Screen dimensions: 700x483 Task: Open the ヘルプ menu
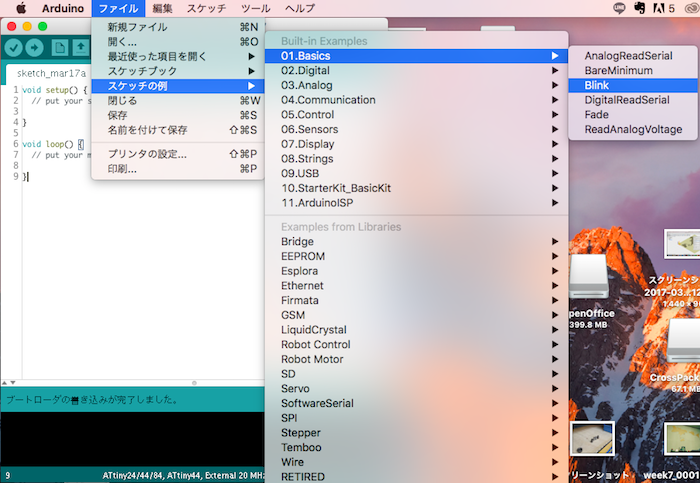pyautogui.click(x=300, y=8)
